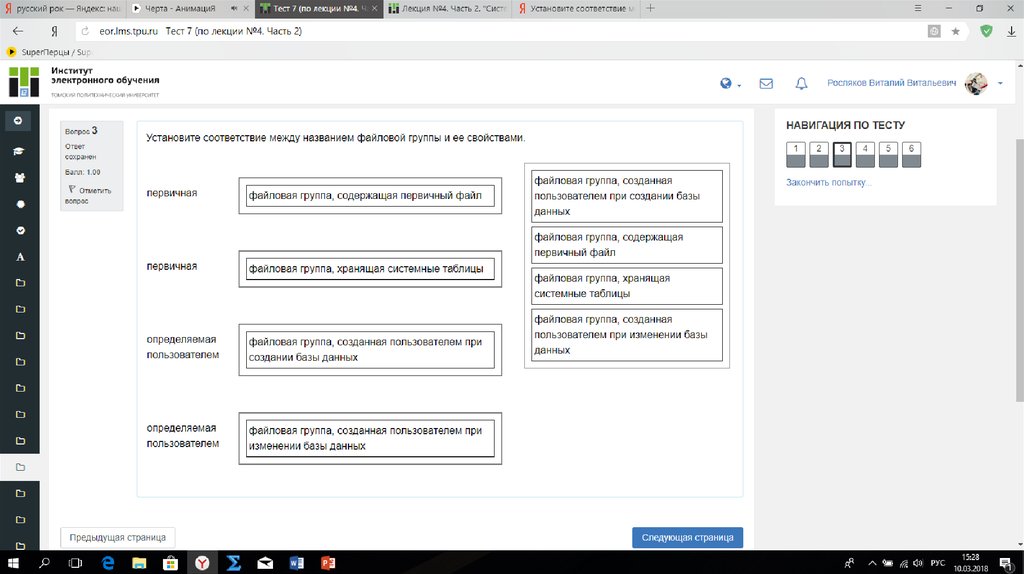This screenshot has width=1024, height=574.
Task: Mute the Черта - АнимациЯ tab sound icon
Action: coord(234,8)
